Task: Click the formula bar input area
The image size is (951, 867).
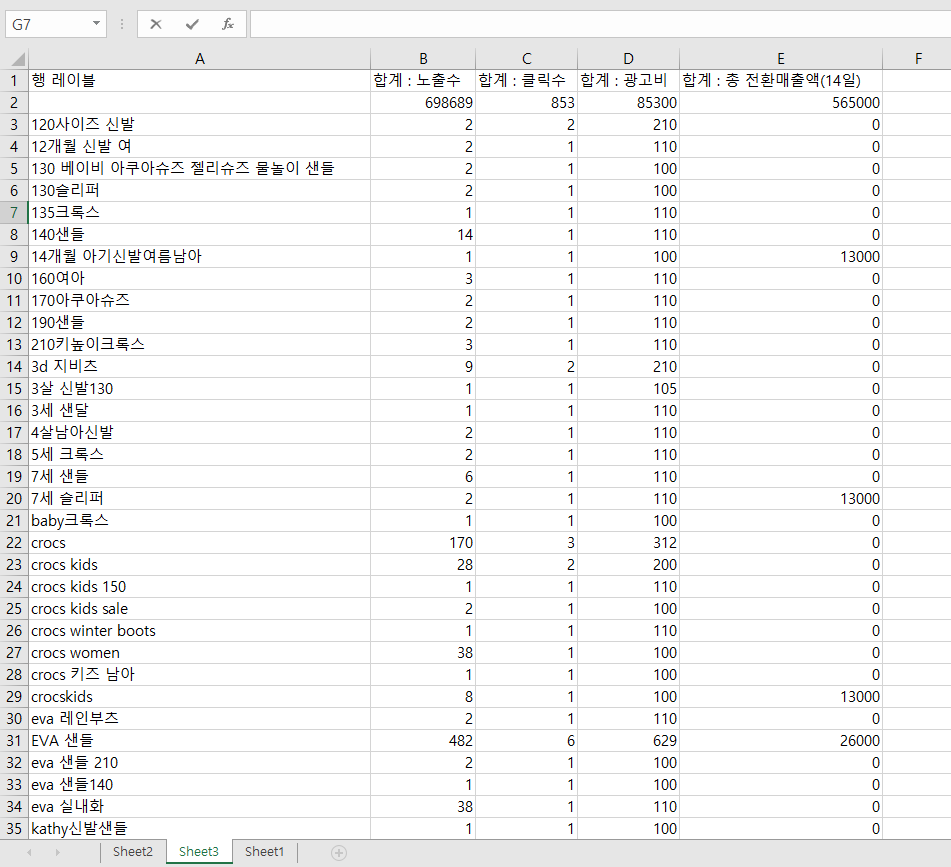Action: [x=600, y=24]
